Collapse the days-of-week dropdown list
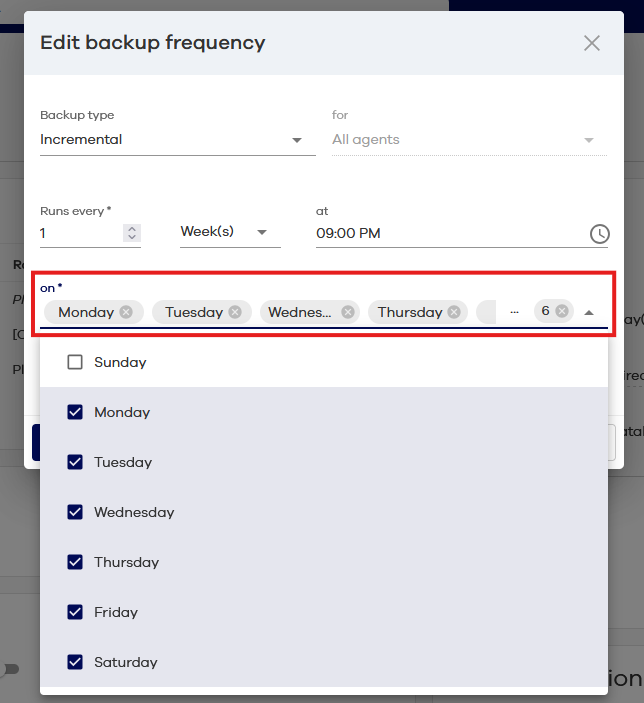The image size is (644, 703). [589, 312]
